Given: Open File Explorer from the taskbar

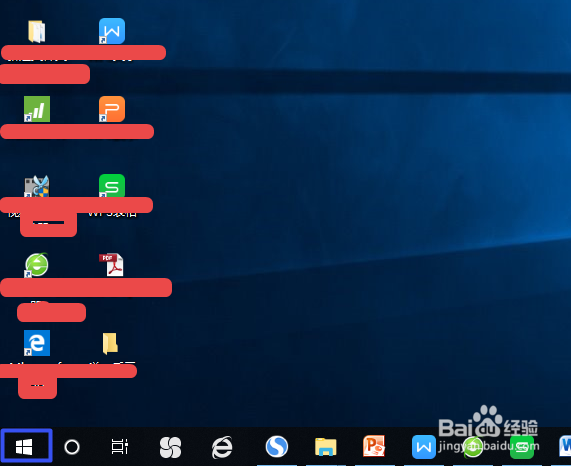Looking at the screenshot, I should 326,447.
